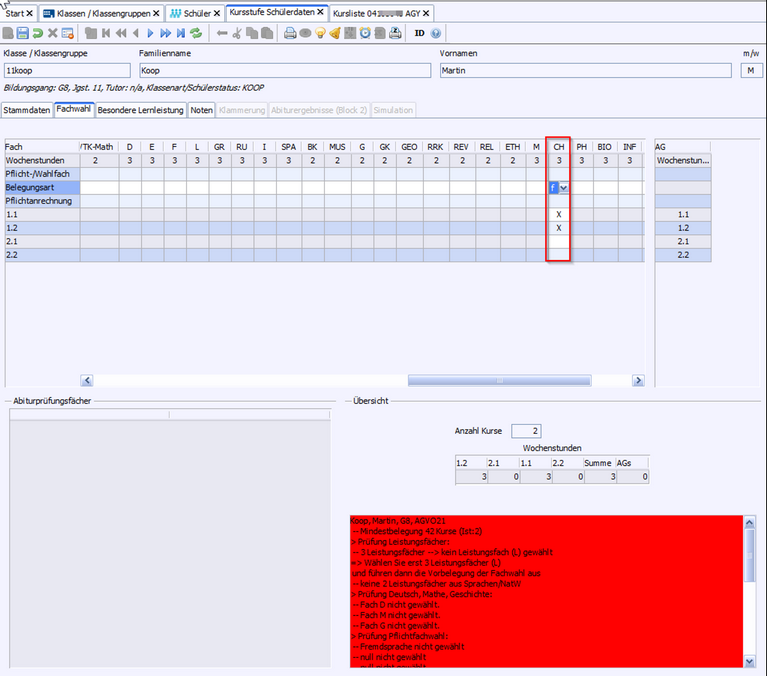Open the Besondere Lernleistung tab
Screen dimensions: 767x676
(x=140, y=110)
